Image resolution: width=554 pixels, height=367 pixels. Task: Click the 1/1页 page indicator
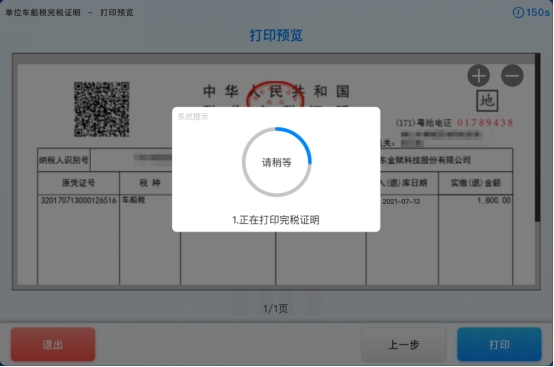(x=276, y=309)
